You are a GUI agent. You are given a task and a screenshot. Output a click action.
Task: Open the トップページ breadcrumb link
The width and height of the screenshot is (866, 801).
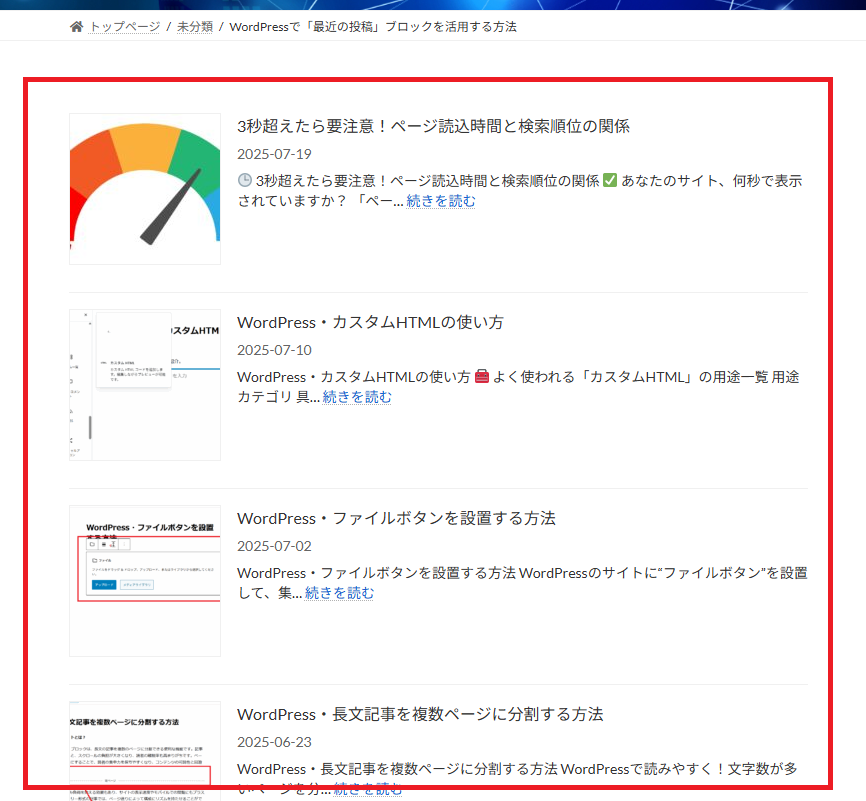pos(125,27)
